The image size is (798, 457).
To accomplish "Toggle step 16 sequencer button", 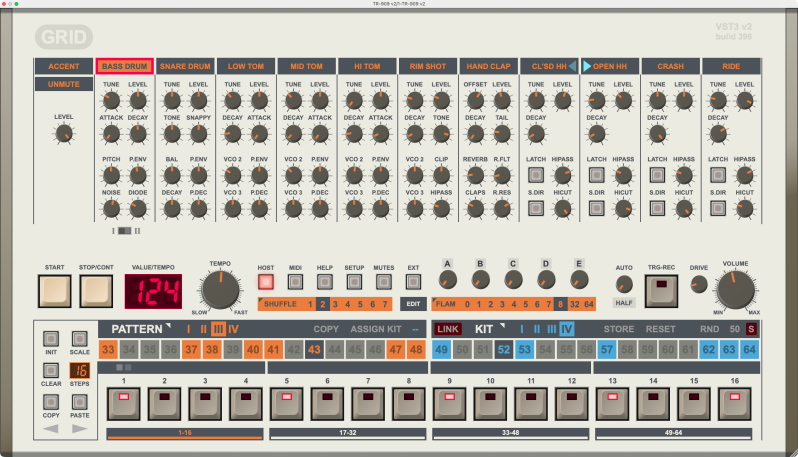I will point(734,404).
